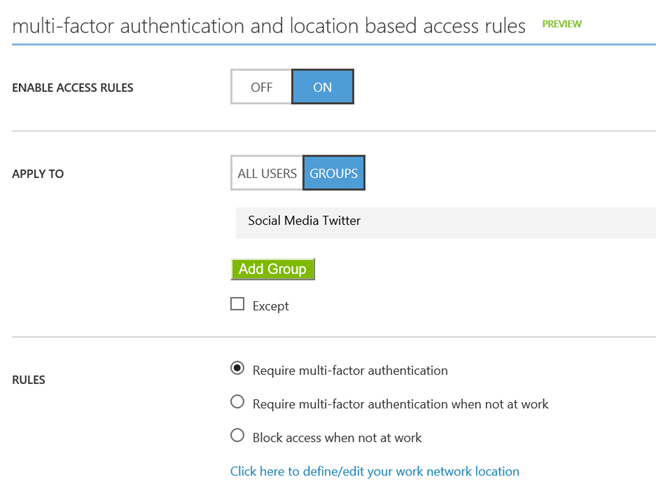Image resolution: width=656 pixels, height=496 pixels.
Task: Select radio for MFA when not at work
Action: point(237,402)
